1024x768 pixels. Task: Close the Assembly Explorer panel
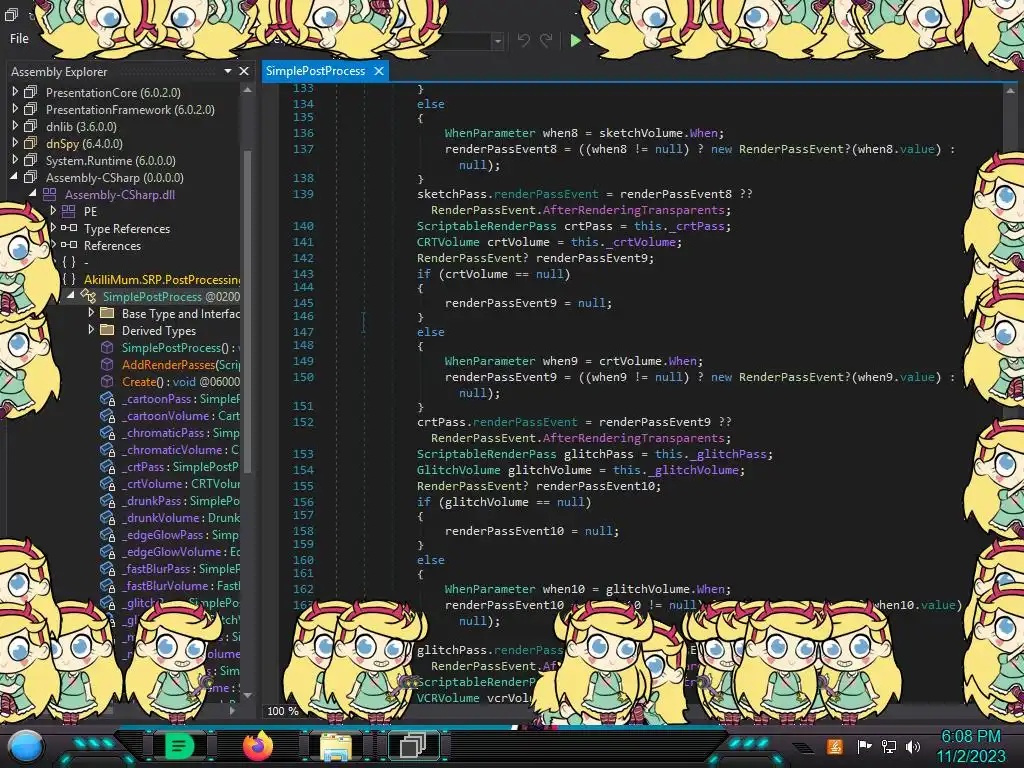[244, 71]
